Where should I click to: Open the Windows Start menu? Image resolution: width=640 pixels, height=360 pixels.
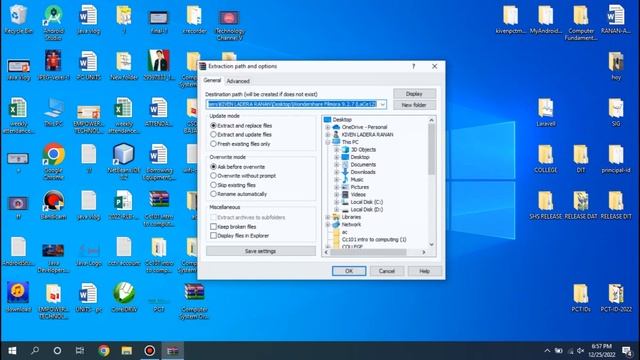(x=12, y=351)
